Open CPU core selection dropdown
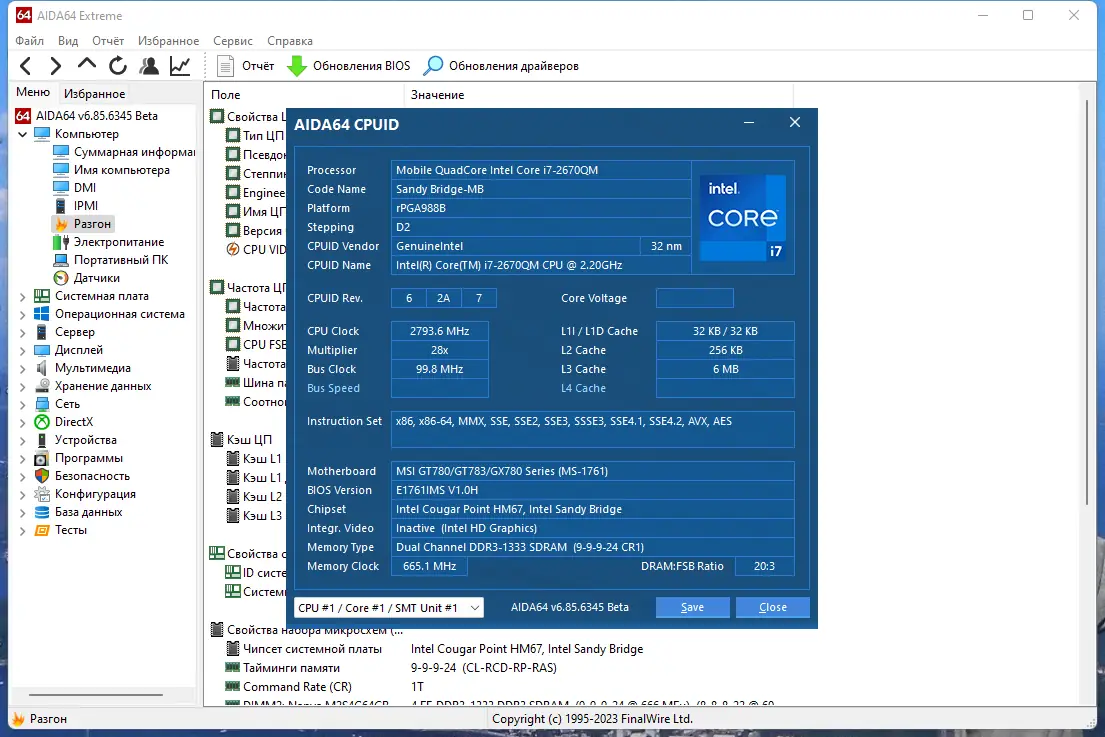This screenshot has width=1105, height=737. (x=388, y=607)
